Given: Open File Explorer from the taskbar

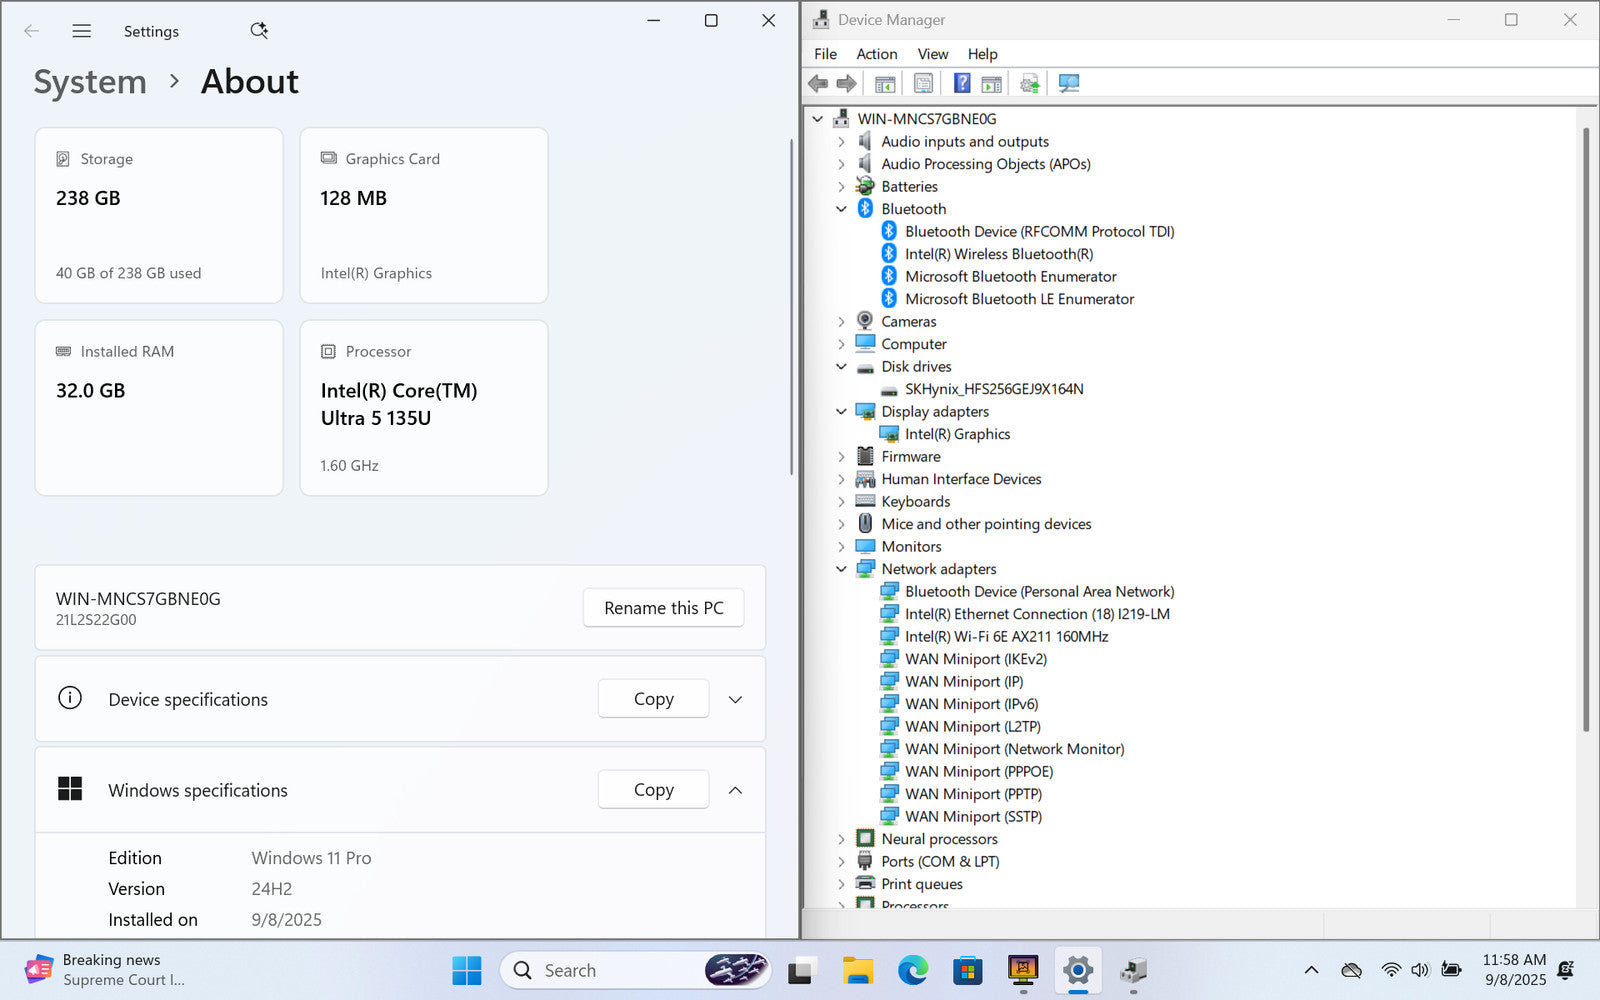Looking at the screenshot, I should (x=858, y=970).
